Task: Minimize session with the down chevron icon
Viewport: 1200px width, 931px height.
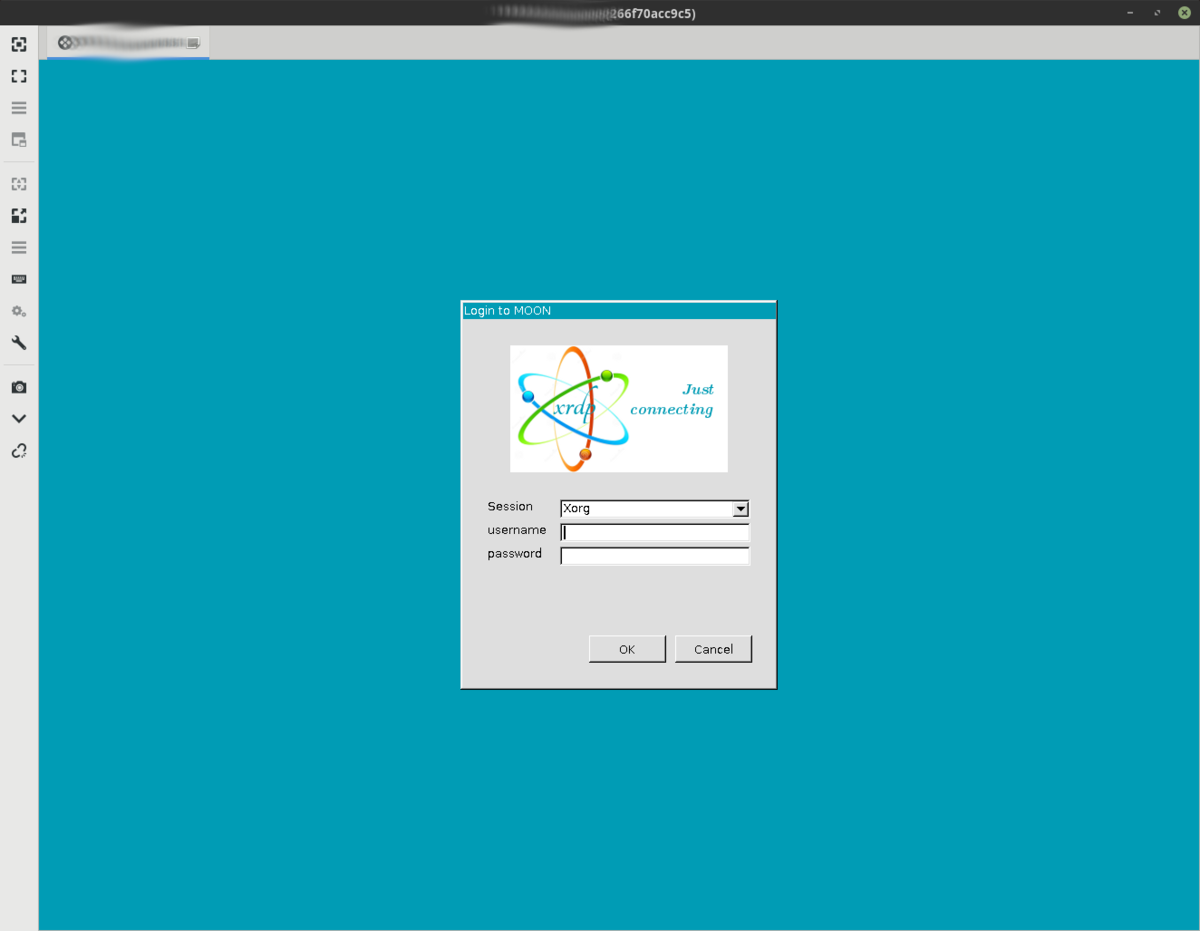Action: (19, 419)
